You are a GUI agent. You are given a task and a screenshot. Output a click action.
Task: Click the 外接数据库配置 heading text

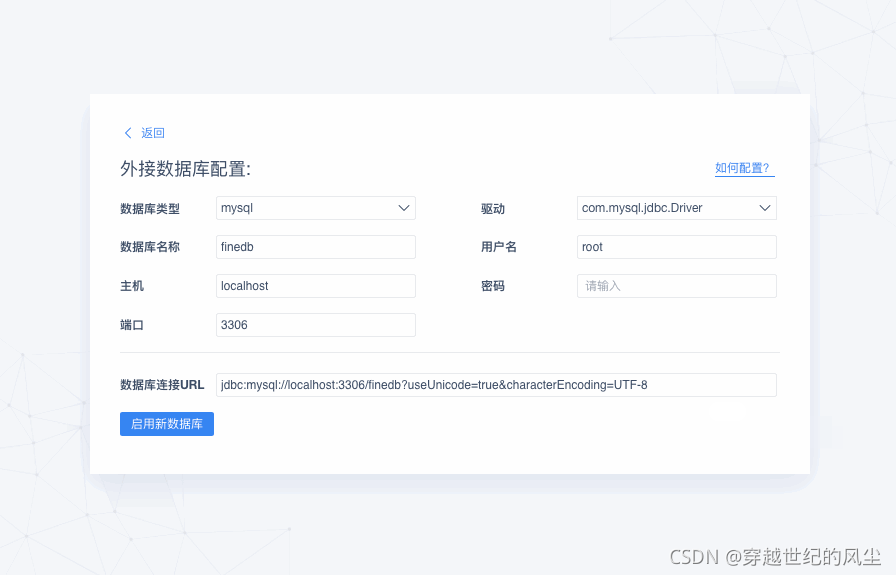tap(185, 169)
